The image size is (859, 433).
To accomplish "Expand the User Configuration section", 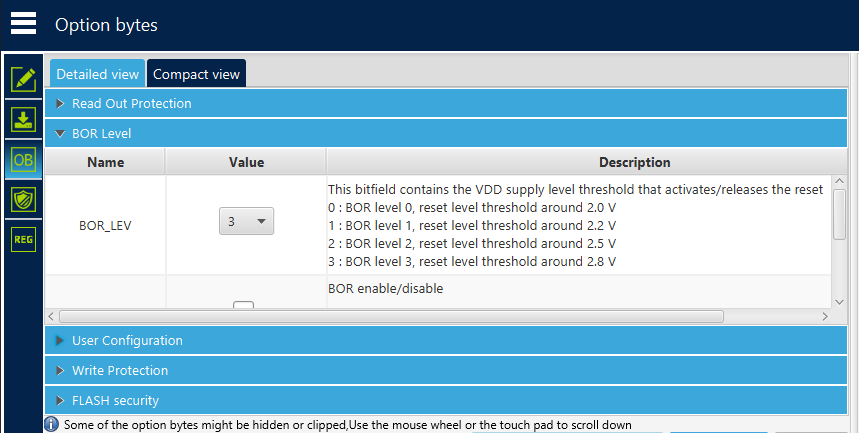I will [x=446, y=340].
